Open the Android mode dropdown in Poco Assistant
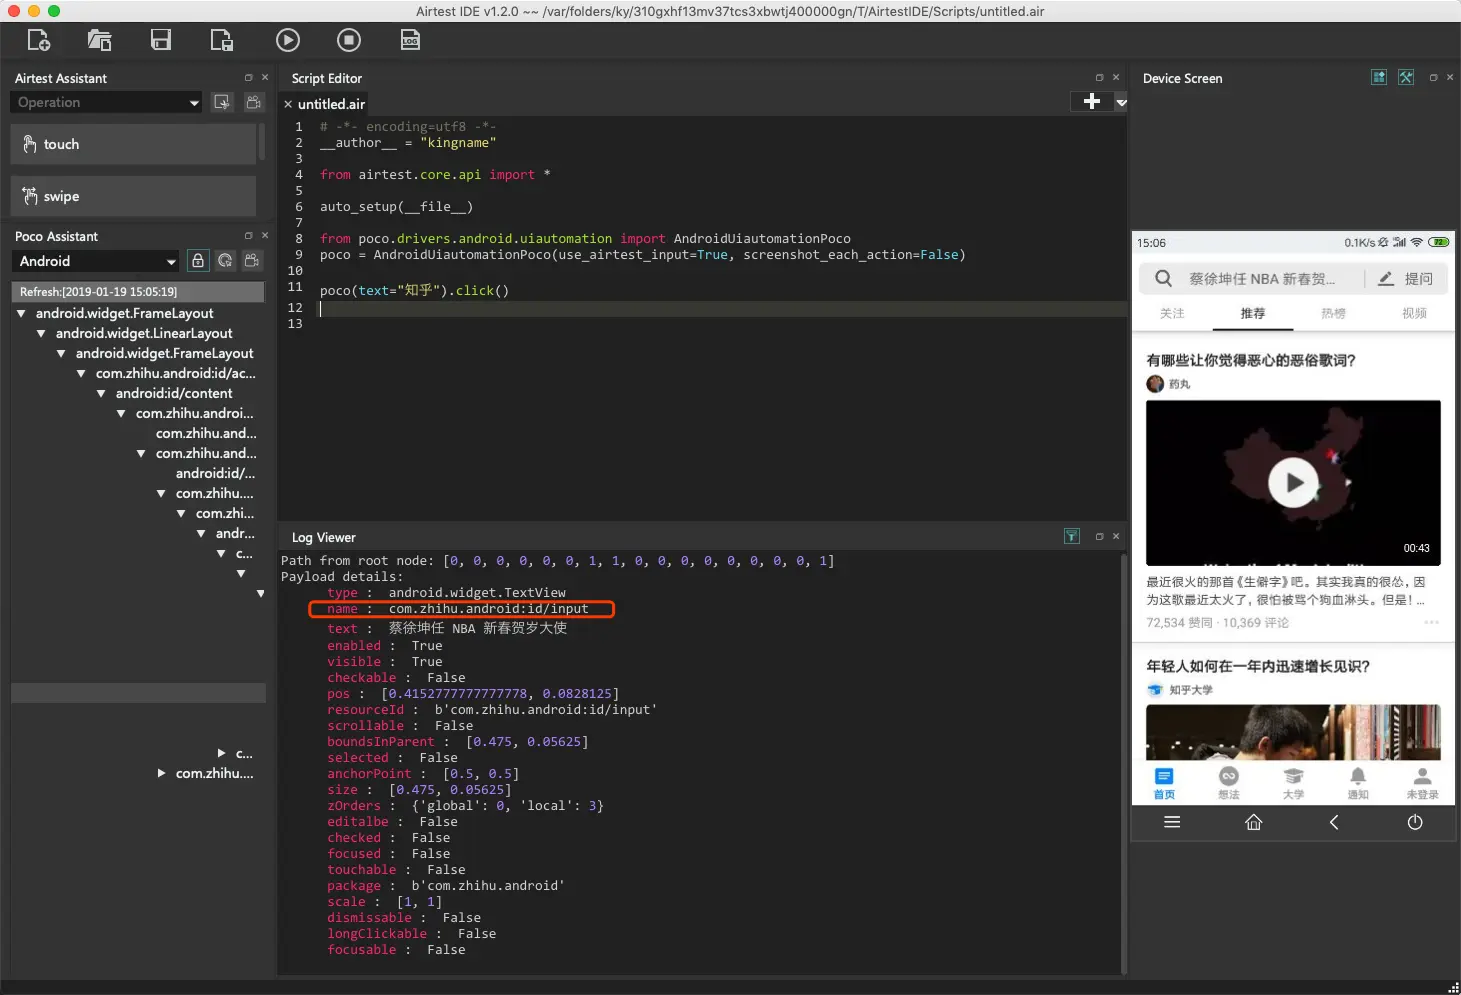 pos(96,261)
